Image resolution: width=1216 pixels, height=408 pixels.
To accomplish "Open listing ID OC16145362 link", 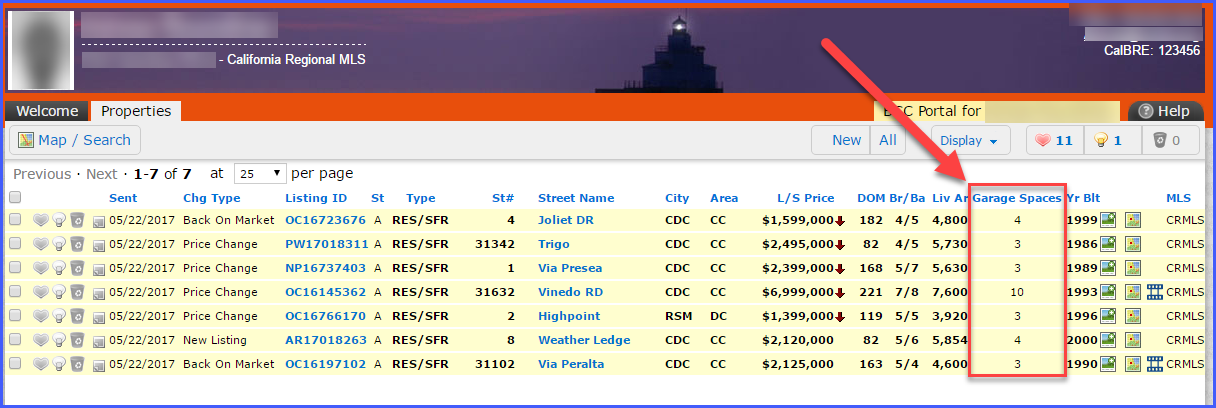I will click(325, 292).
